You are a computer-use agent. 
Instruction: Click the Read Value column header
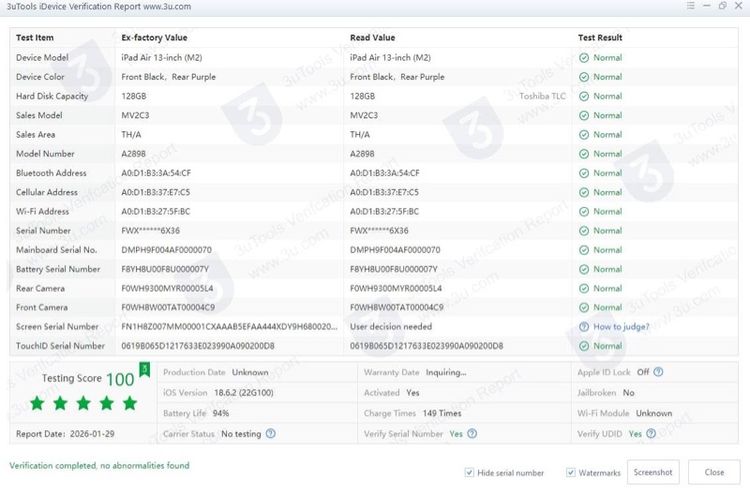372,37
